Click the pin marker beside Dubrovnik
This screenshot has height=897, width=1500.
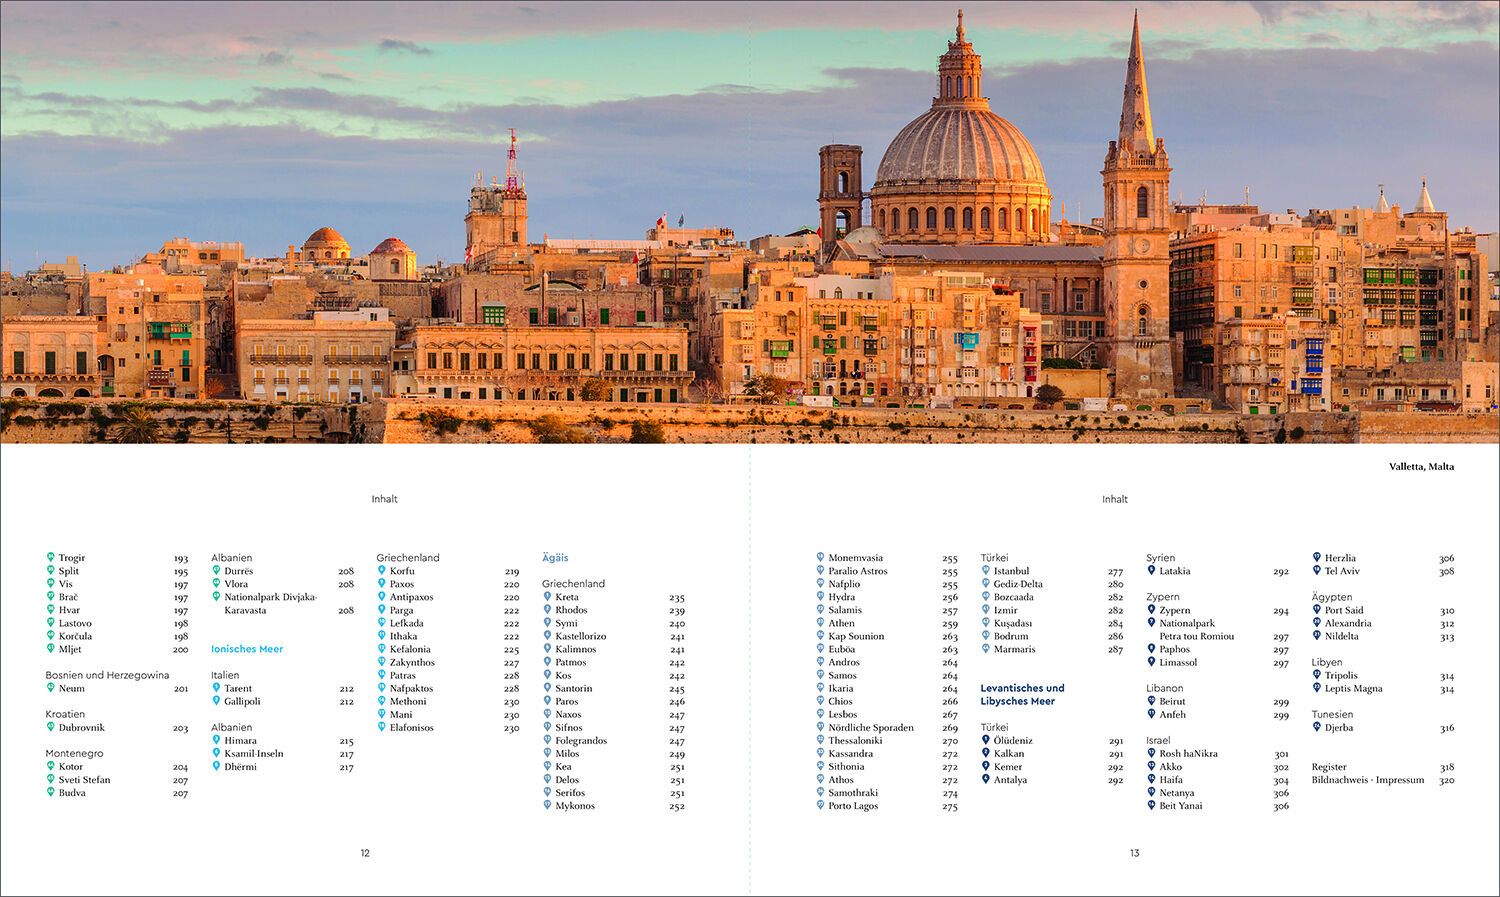click(x=50, y=727)
